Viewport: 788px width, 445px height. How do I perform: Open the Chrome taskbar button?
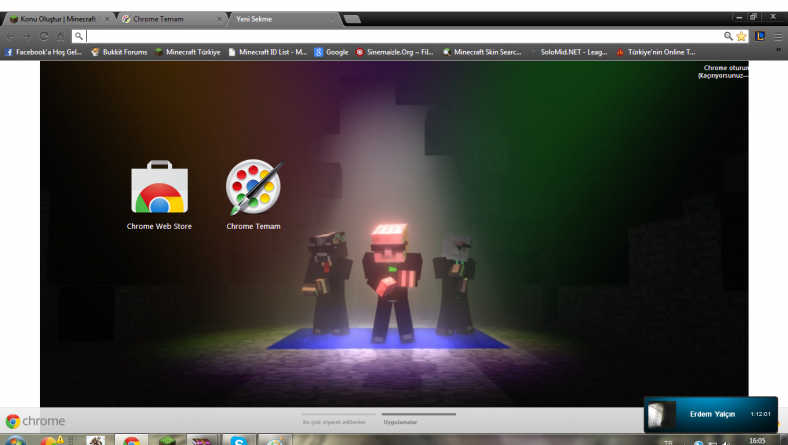(132, 440)
